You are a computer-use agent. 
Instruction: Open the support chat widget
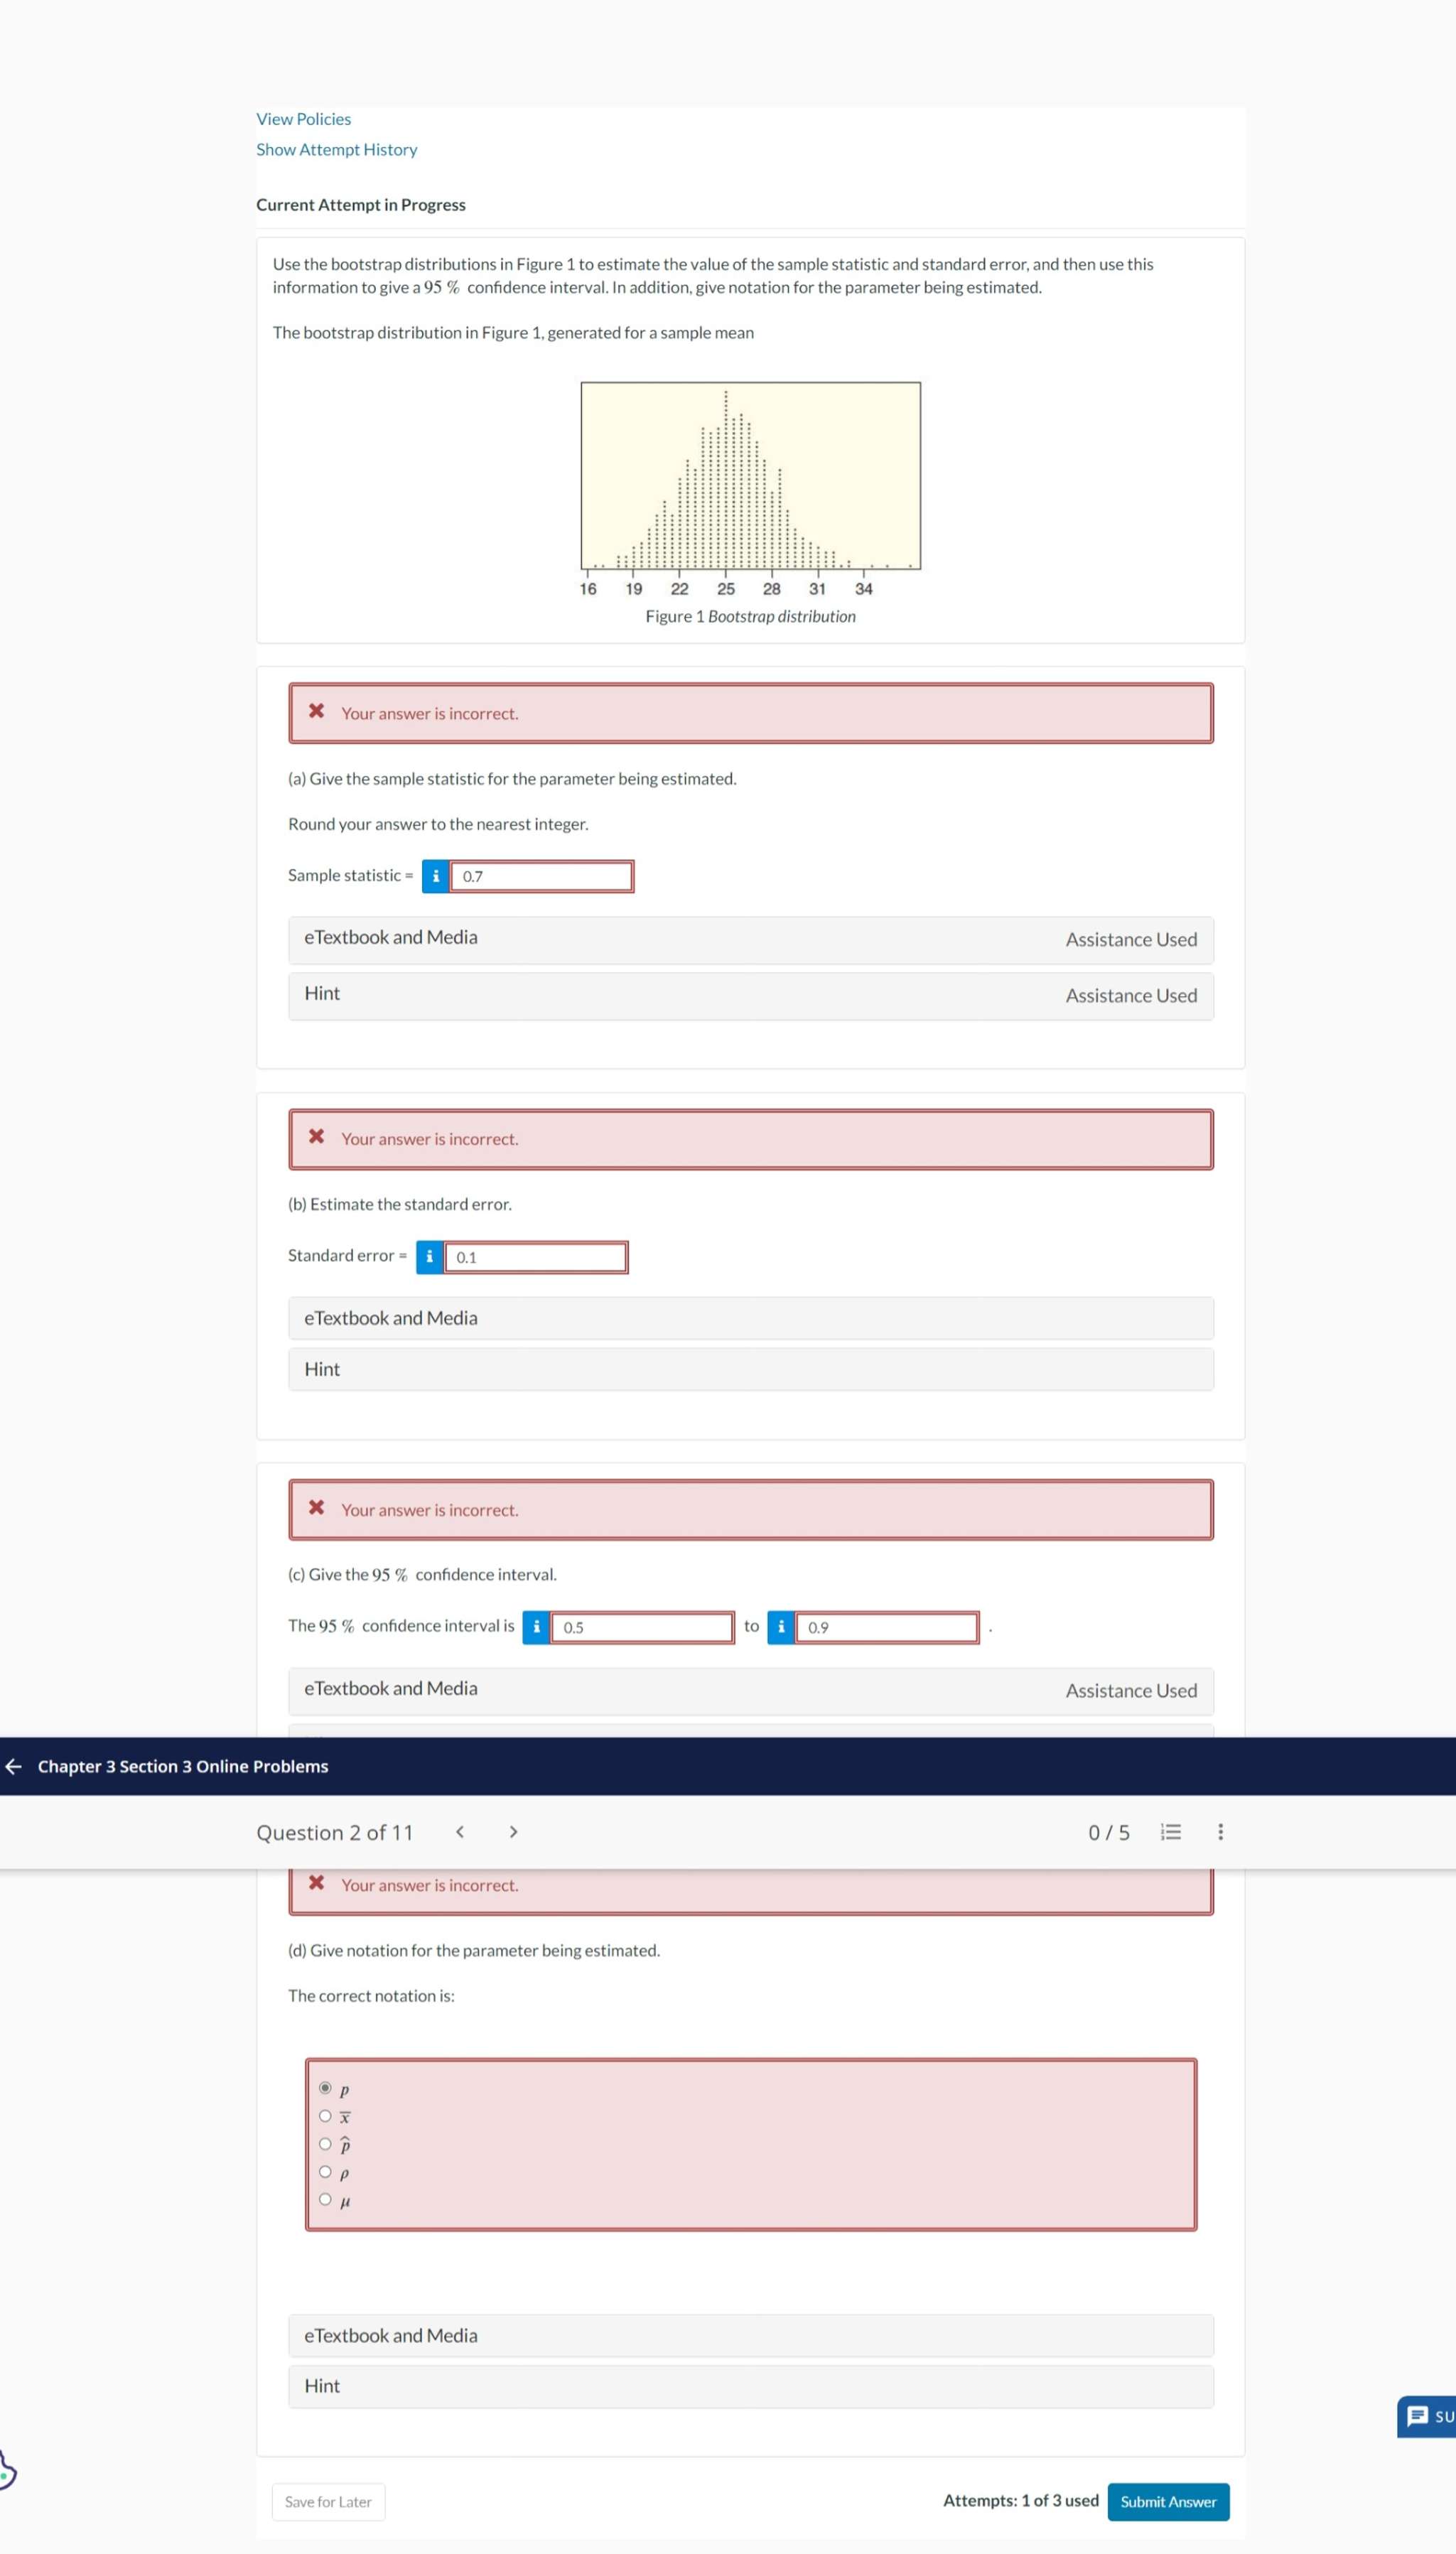click(1426, 2416)
